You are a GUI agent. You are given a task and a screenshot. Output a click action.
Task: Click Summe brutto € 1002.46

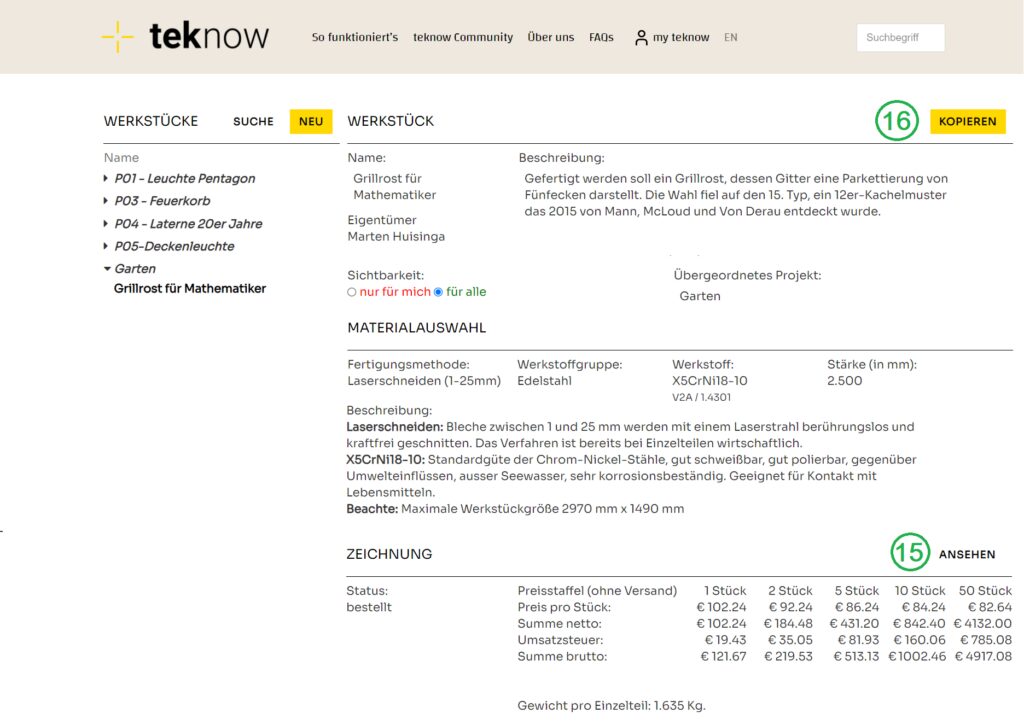point(917,656)
